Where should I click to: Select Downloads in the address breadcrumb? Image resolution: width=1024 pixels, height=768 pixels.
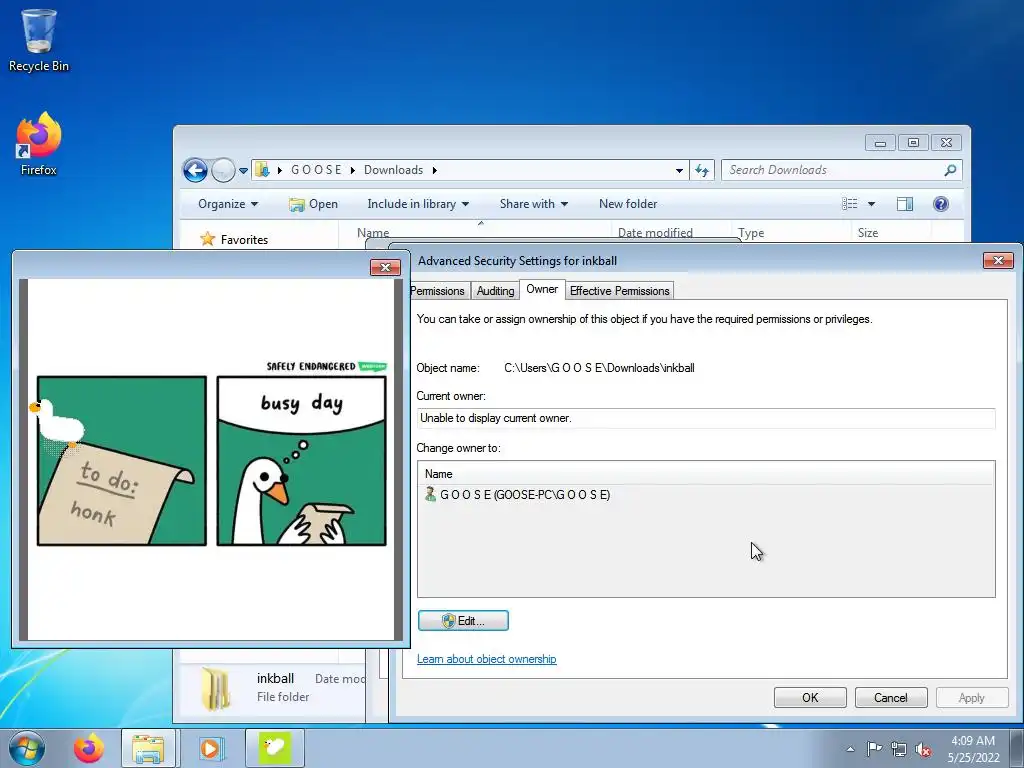click(393, 170)
